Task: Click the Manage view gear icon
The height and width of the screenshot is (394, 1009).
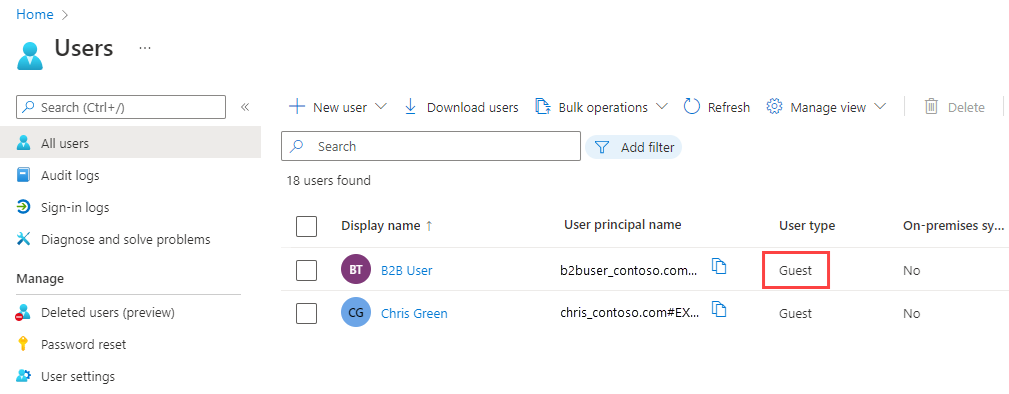Action: pyautogui.click(x=774, y=106)
